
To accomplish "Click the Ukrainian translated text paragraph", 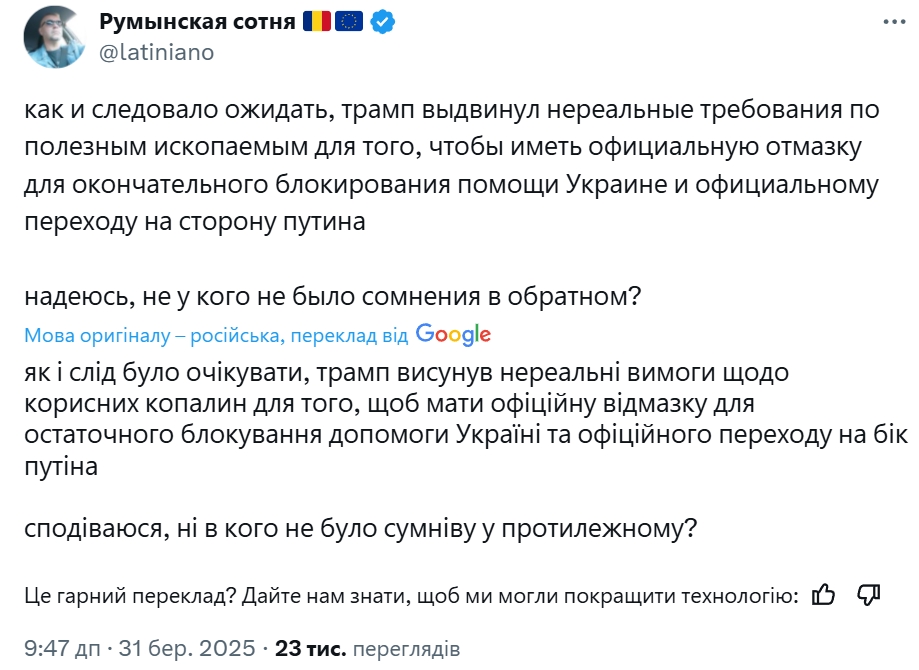I will (466, 419).
